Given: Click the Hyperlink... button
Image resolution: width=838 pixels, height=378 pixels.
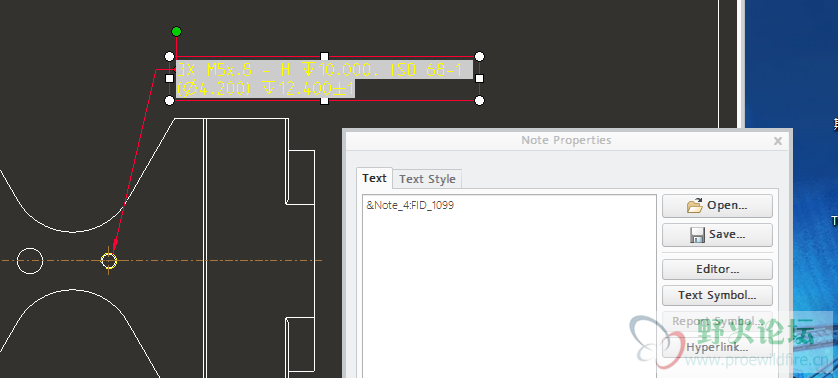Looking at the screenshot, I should click(717, 348).
